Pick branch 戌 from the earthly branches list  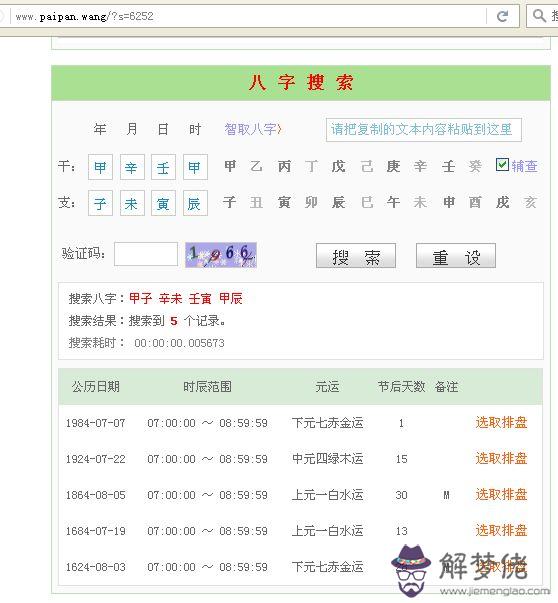click(x=503, y=202)
